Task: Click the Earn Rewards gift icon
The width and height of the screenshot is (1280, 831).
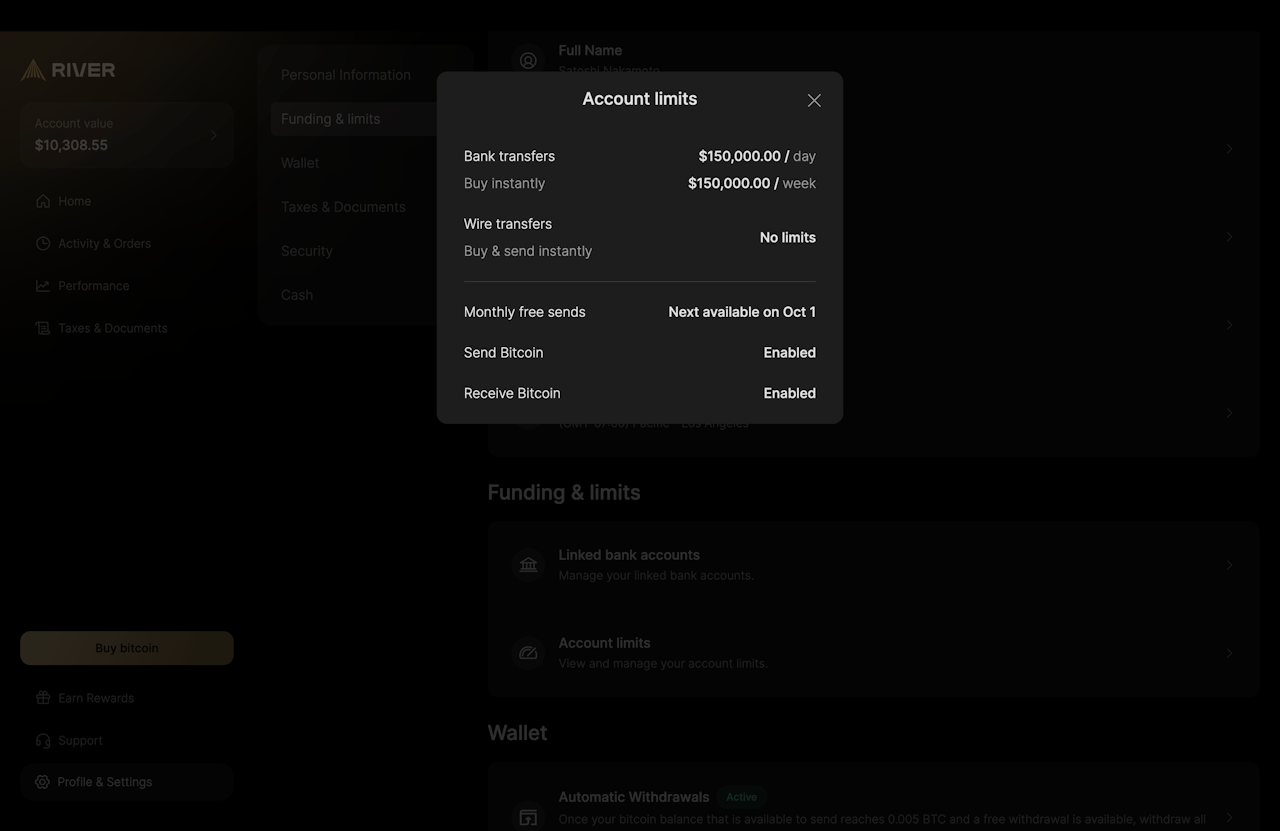Action: pos(43,698)
